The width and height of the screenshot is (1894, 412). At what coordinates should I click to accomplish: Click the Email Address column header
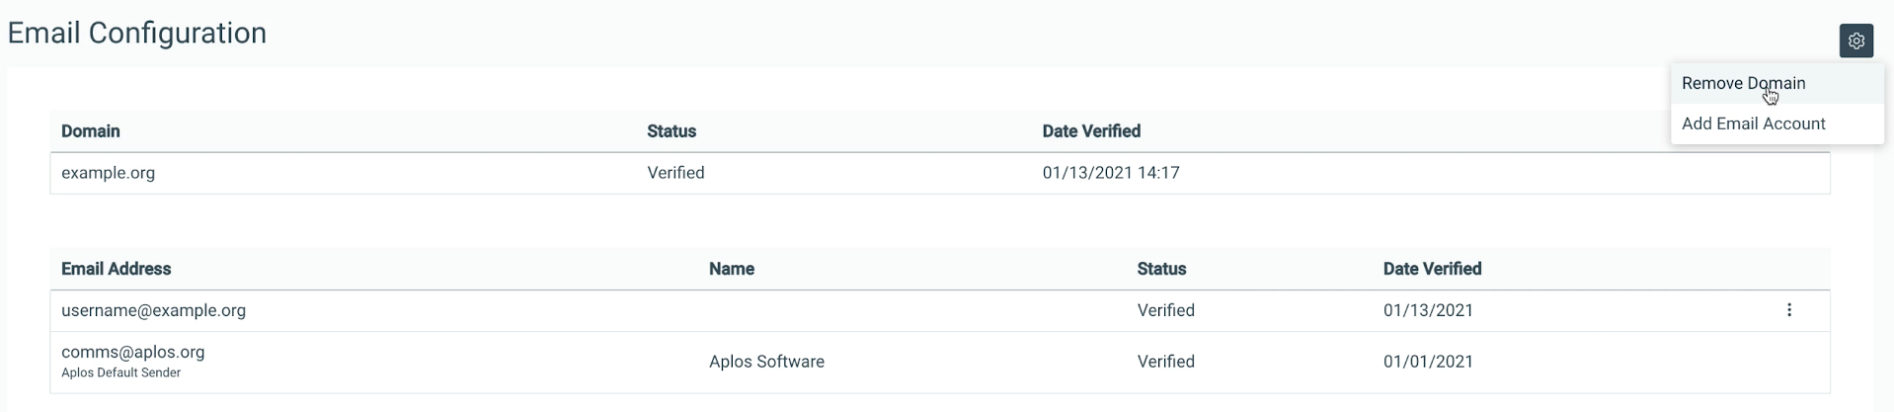pos(116,269)
